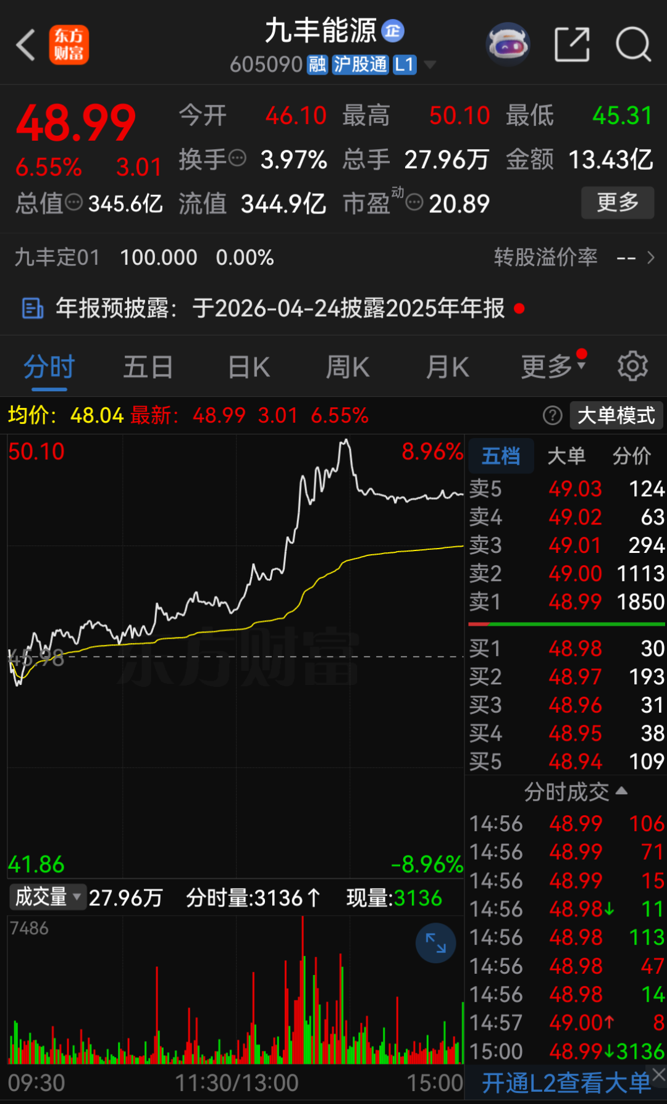
Task: Expand the chart with fullscreen icon
Action: 436,944
